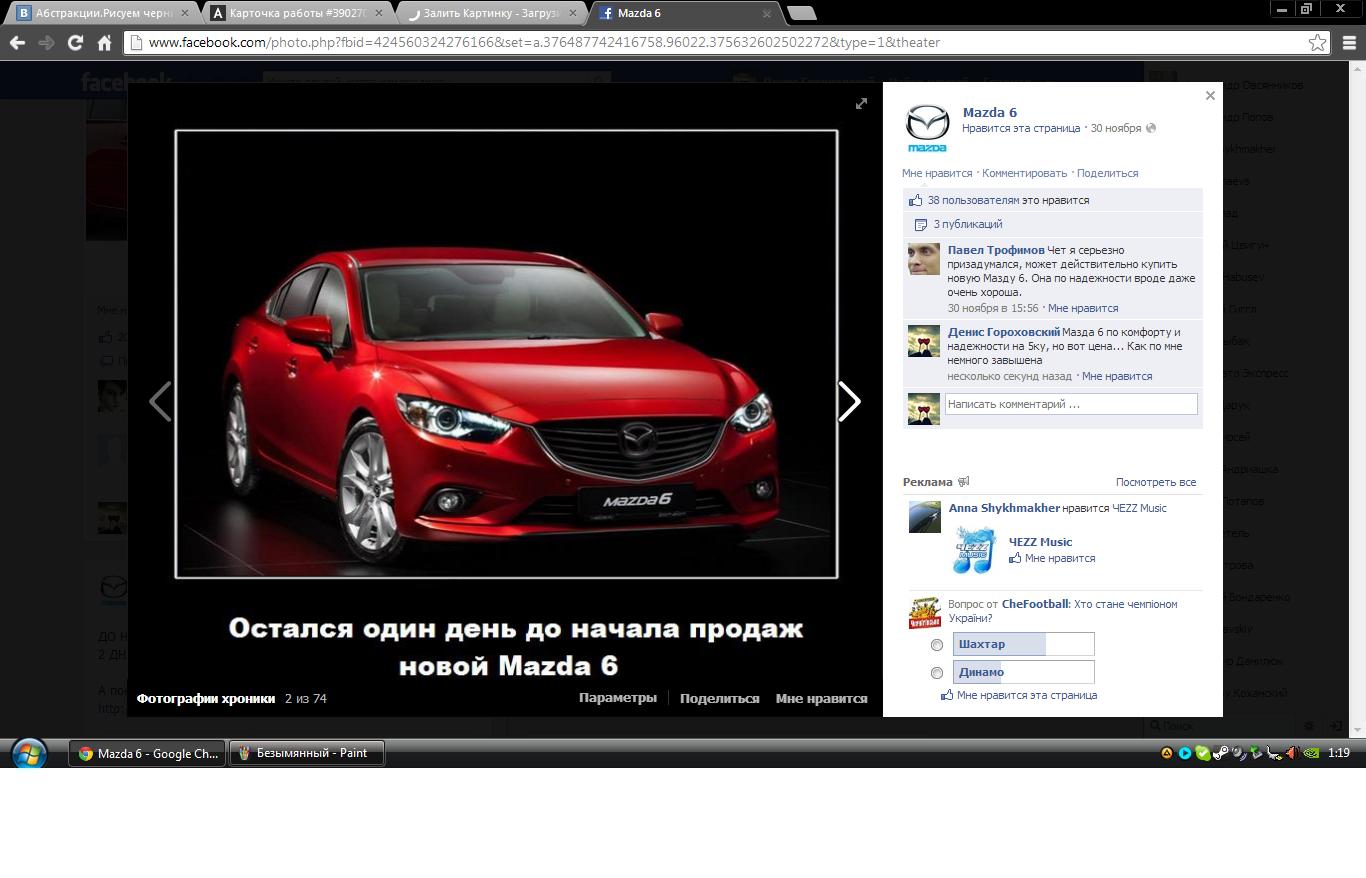
Task: Click Павел Трофимов's avatar
Action: tap(923, 259)
